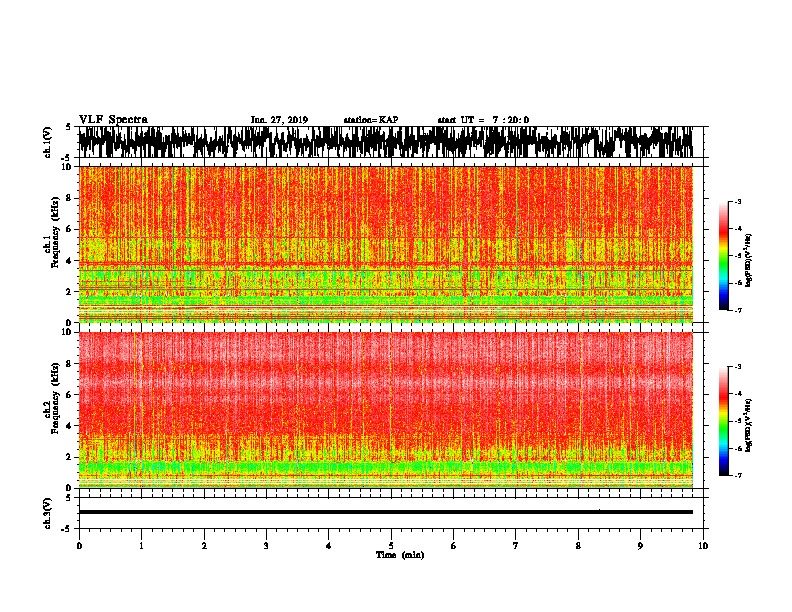Click the time axis tick label "7"
Screen dimensions: 792x612
point(516,546)
